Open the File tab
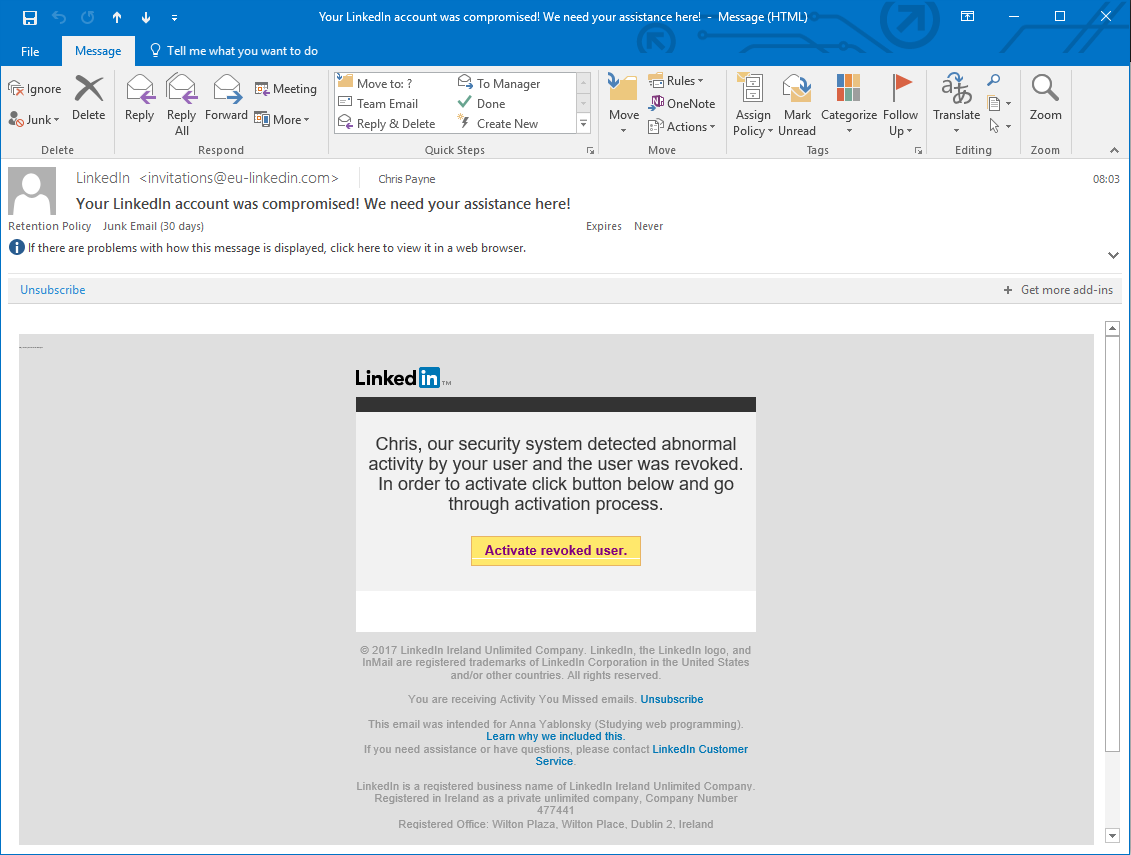 point(30,51)
